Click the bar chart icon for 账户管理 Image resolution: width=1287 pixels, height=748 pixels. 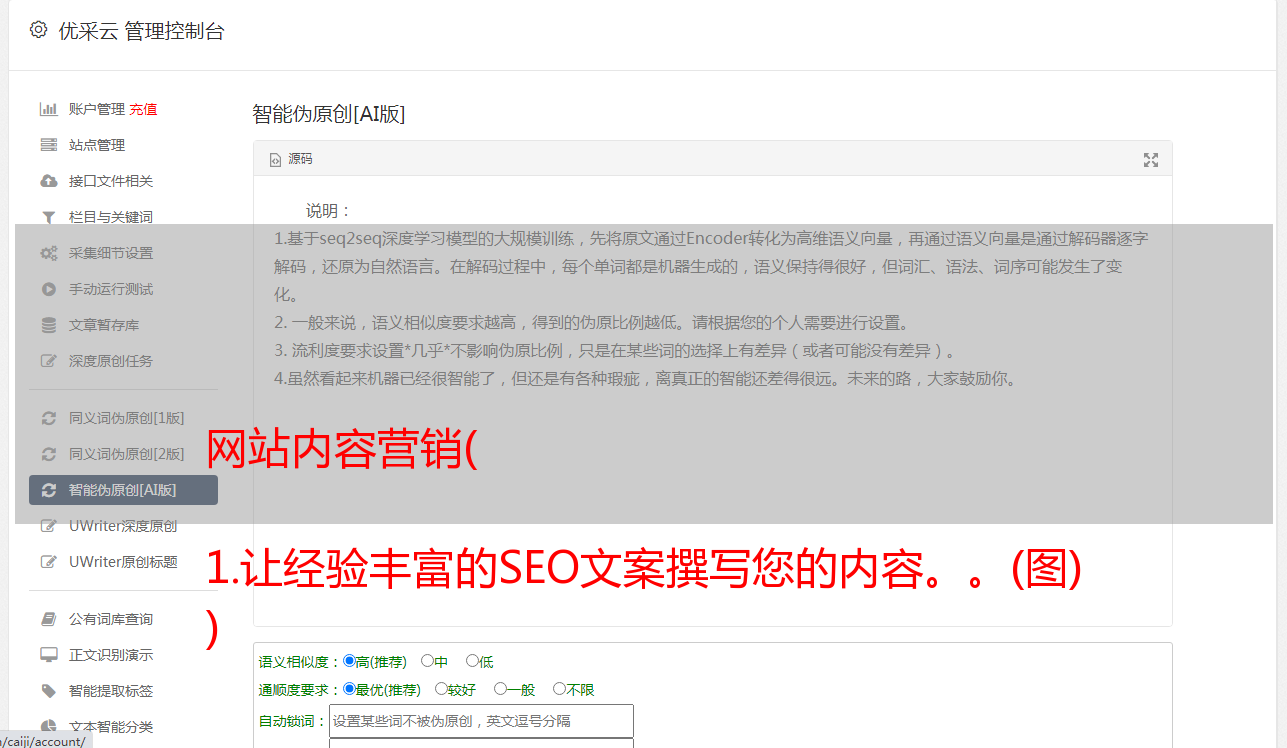[x=48, y=109]
